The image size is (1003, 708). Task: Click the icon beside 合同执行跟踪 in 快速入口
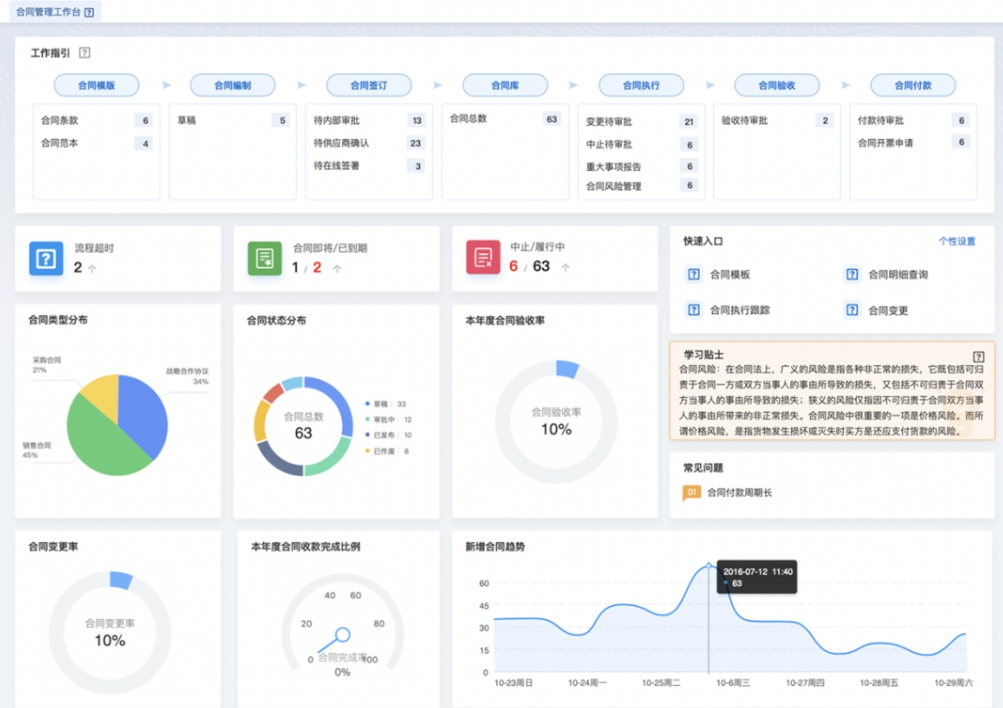693,310
